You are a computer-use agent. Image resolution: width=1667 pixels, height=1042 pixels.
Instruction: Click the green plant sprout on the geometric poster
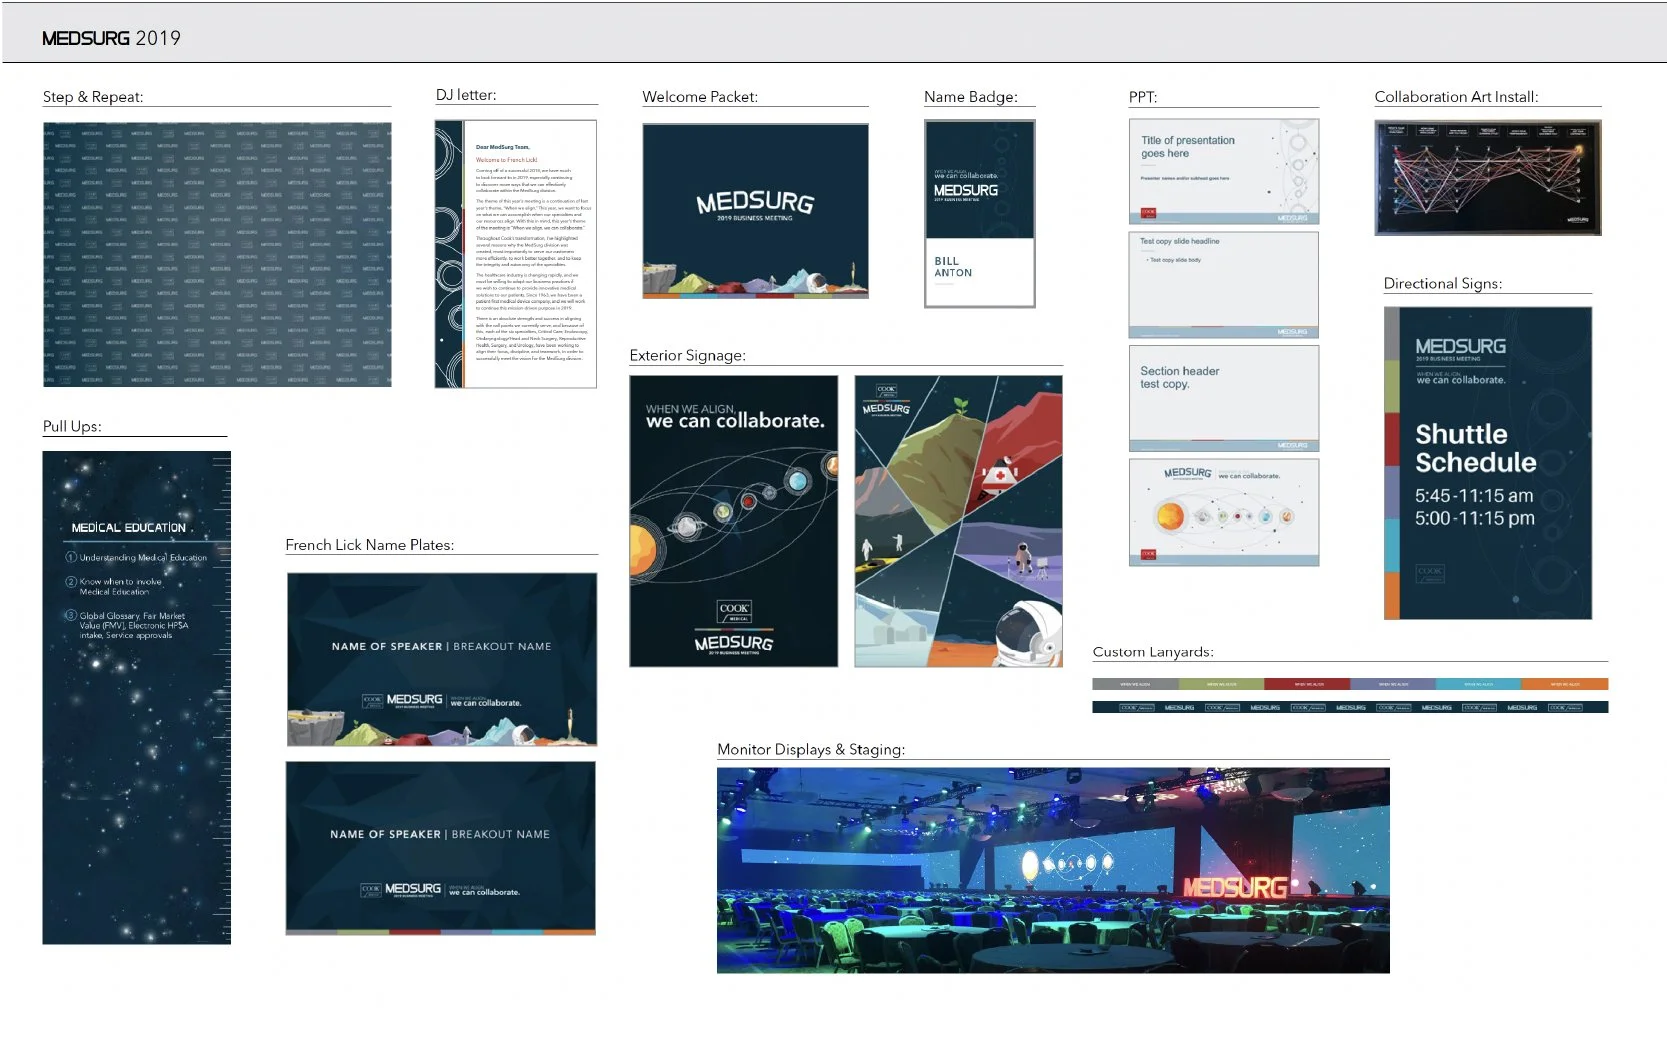961,406
